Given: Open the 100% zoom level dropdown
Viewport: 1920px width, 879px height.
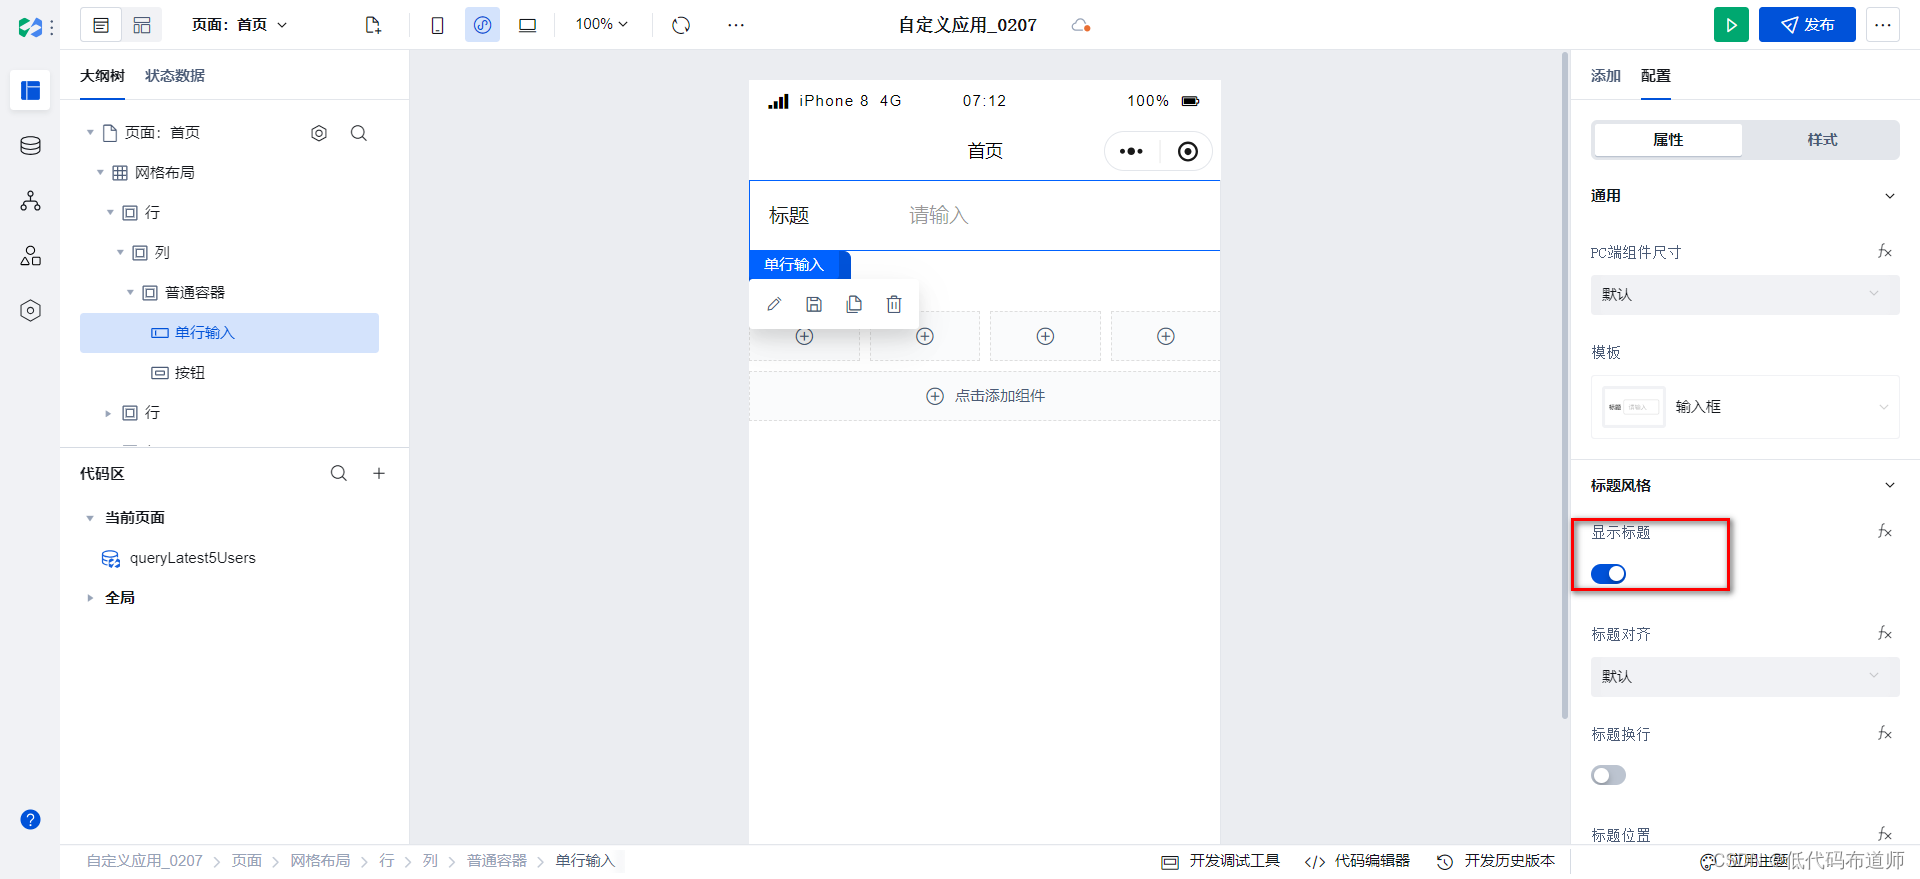Looking at the screenshot, I should point(601,24).
